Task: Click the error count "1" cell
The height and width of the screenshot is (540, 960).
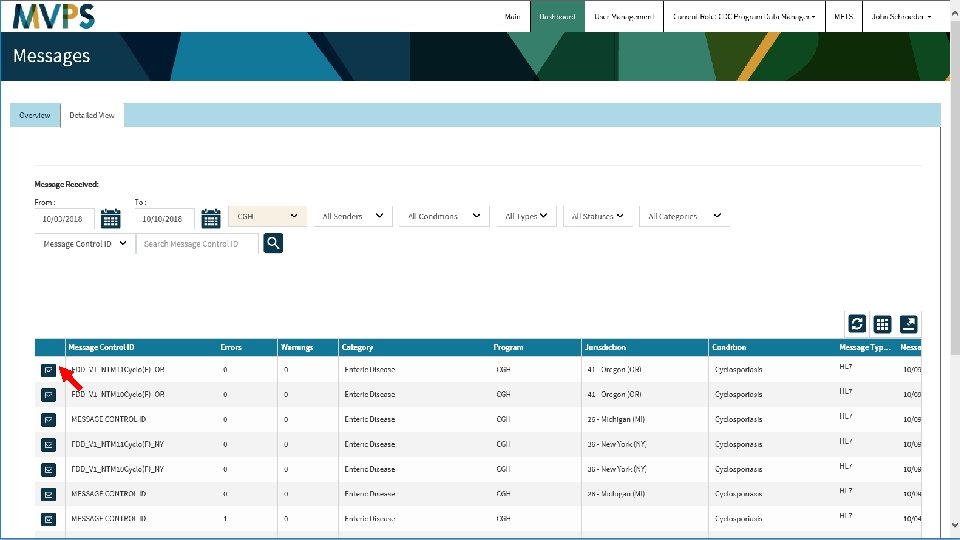Action: pos(225,519)
